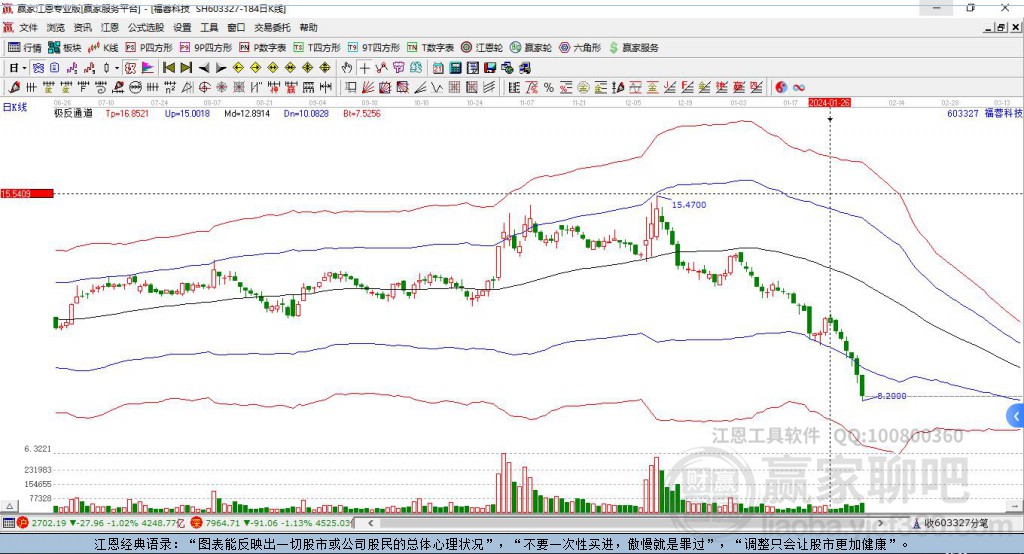
Task: Open the 浏览 menu
Action: click(x=56, y=27)
